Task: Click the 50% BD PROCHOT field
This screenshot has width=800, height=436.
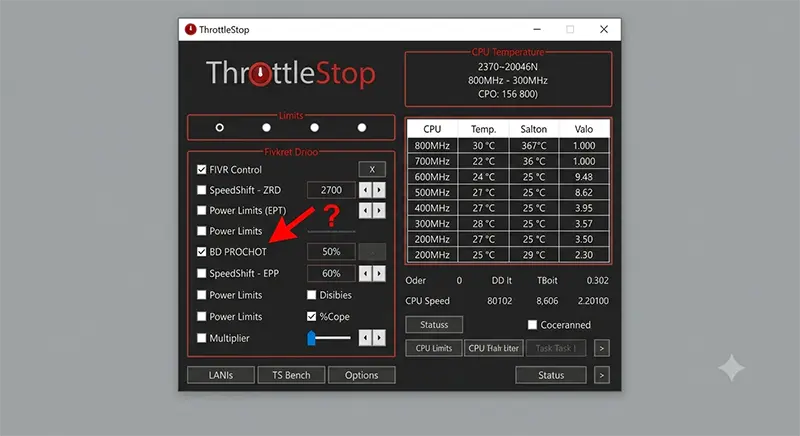Action: [x=331, y=251]
